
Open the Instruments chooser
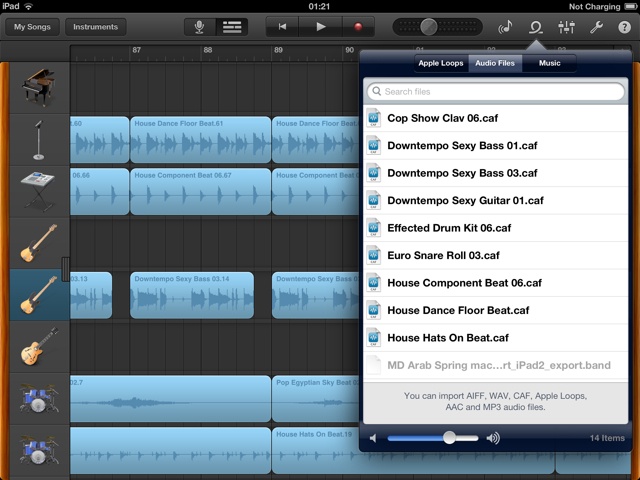[x=96, y=27]
